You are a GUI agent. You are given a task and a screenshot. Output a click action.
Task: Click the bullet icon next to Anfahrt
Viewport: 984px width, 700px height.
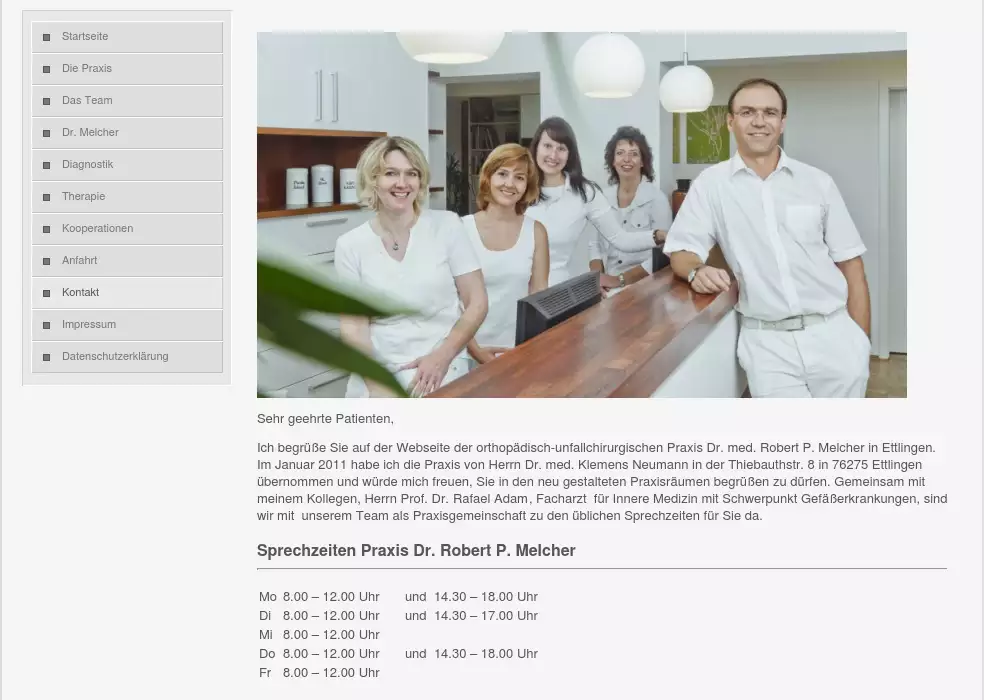47,261
